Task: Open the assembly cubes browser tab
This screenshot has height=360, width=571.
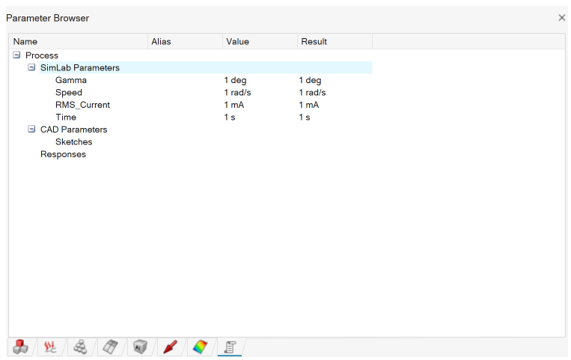Action: [x=20, y=347]
